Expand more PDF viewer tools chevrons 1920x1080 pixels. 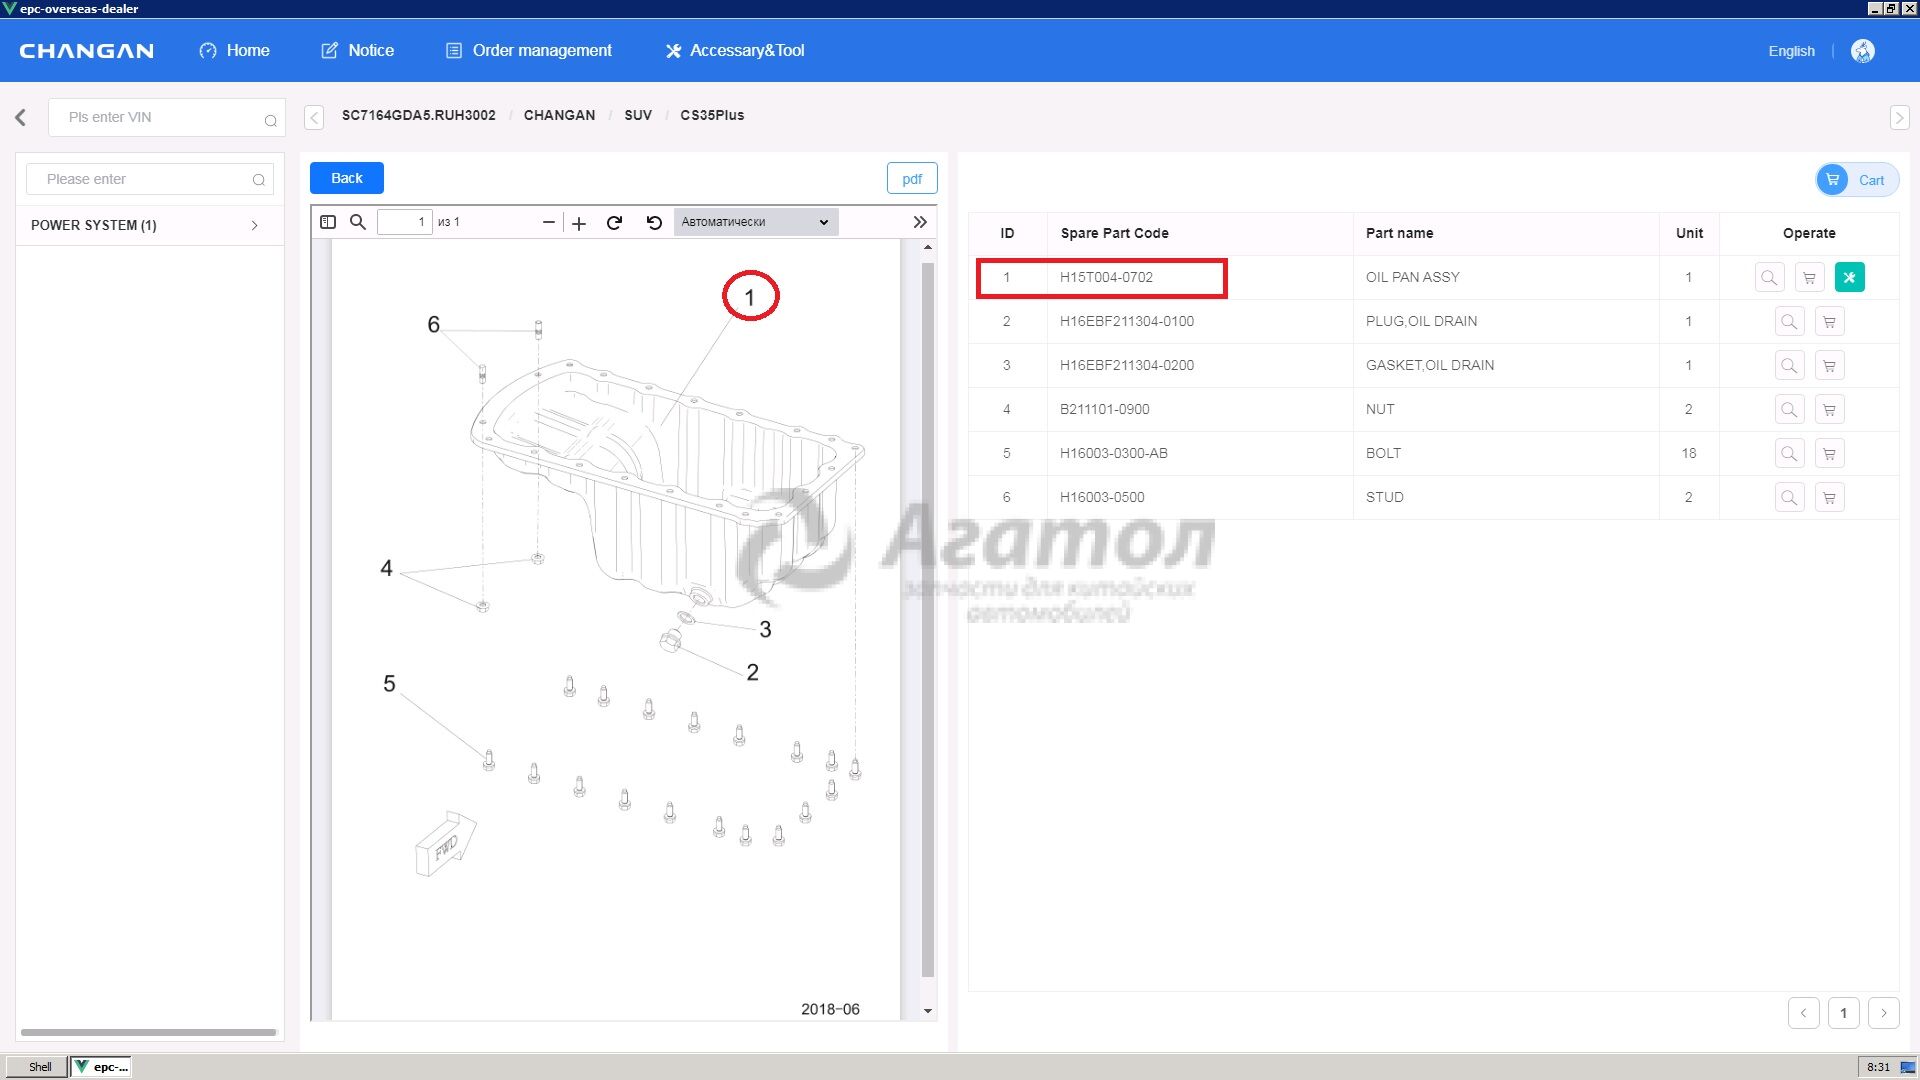click(x=920, y=222)
